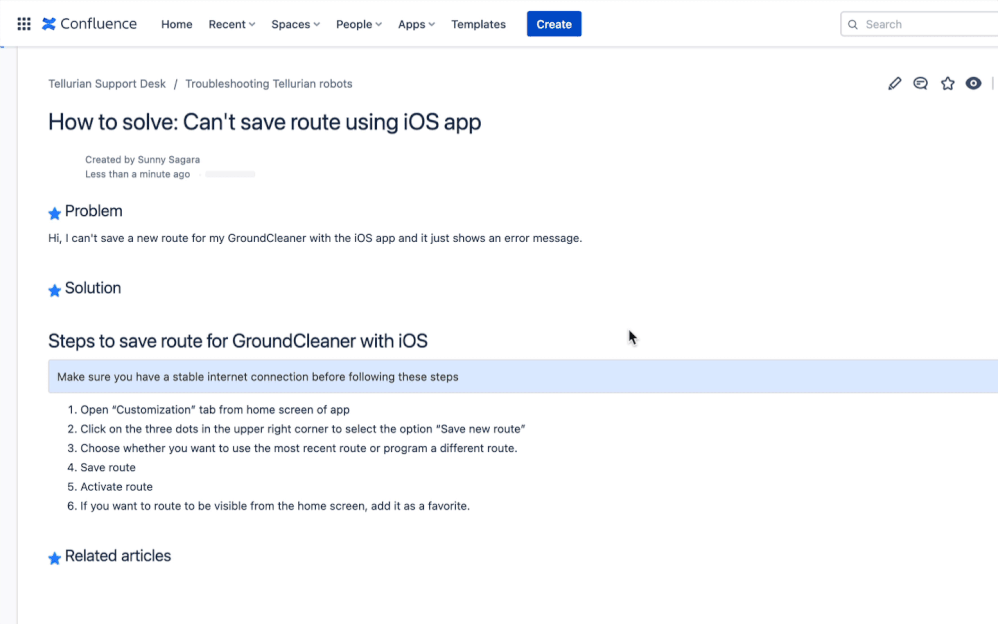This screenshot has height=624, width=998.
Task: Expand the Spaces dropdown menu
Action: pyautogui.click(x=295, y=24)
